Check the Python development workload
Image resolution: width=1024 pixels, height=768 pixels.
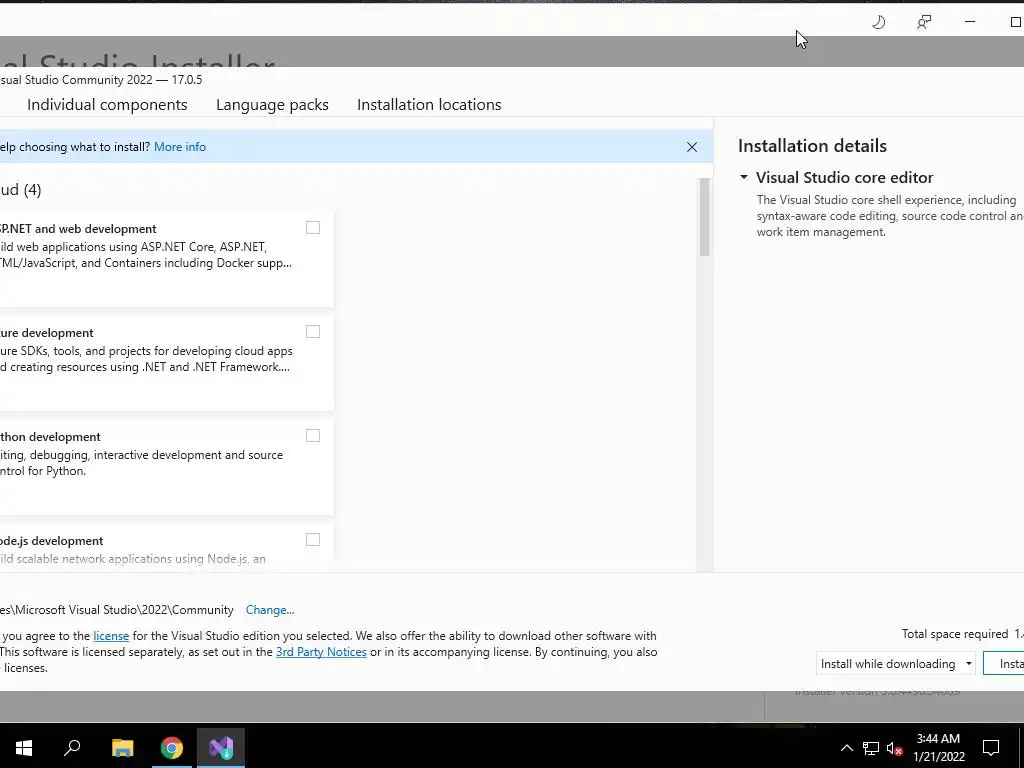(313, 436)
